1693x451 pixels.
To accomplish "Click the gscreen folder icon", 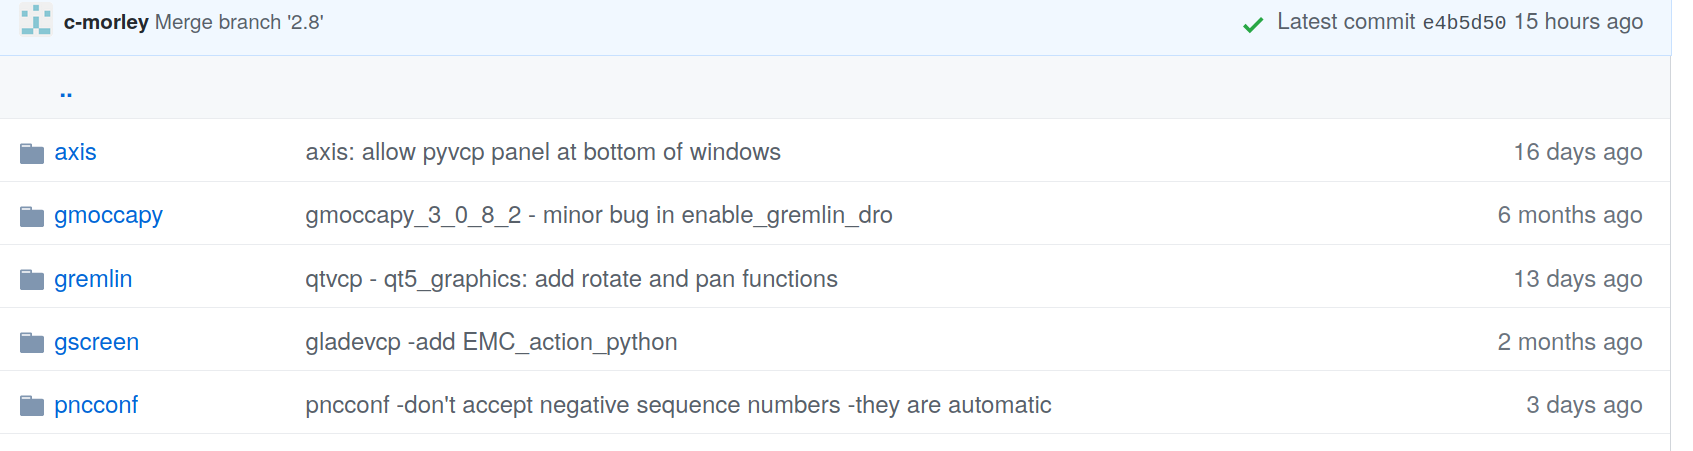I will (x=32, y=343).
